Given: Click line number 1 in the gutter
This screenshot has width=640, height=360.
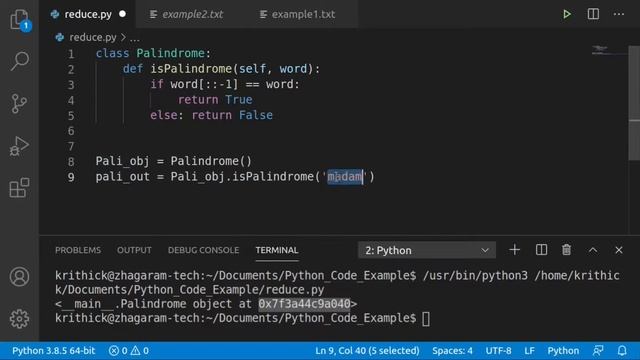Looking at the screenshot, I should (x=71, y=54).
